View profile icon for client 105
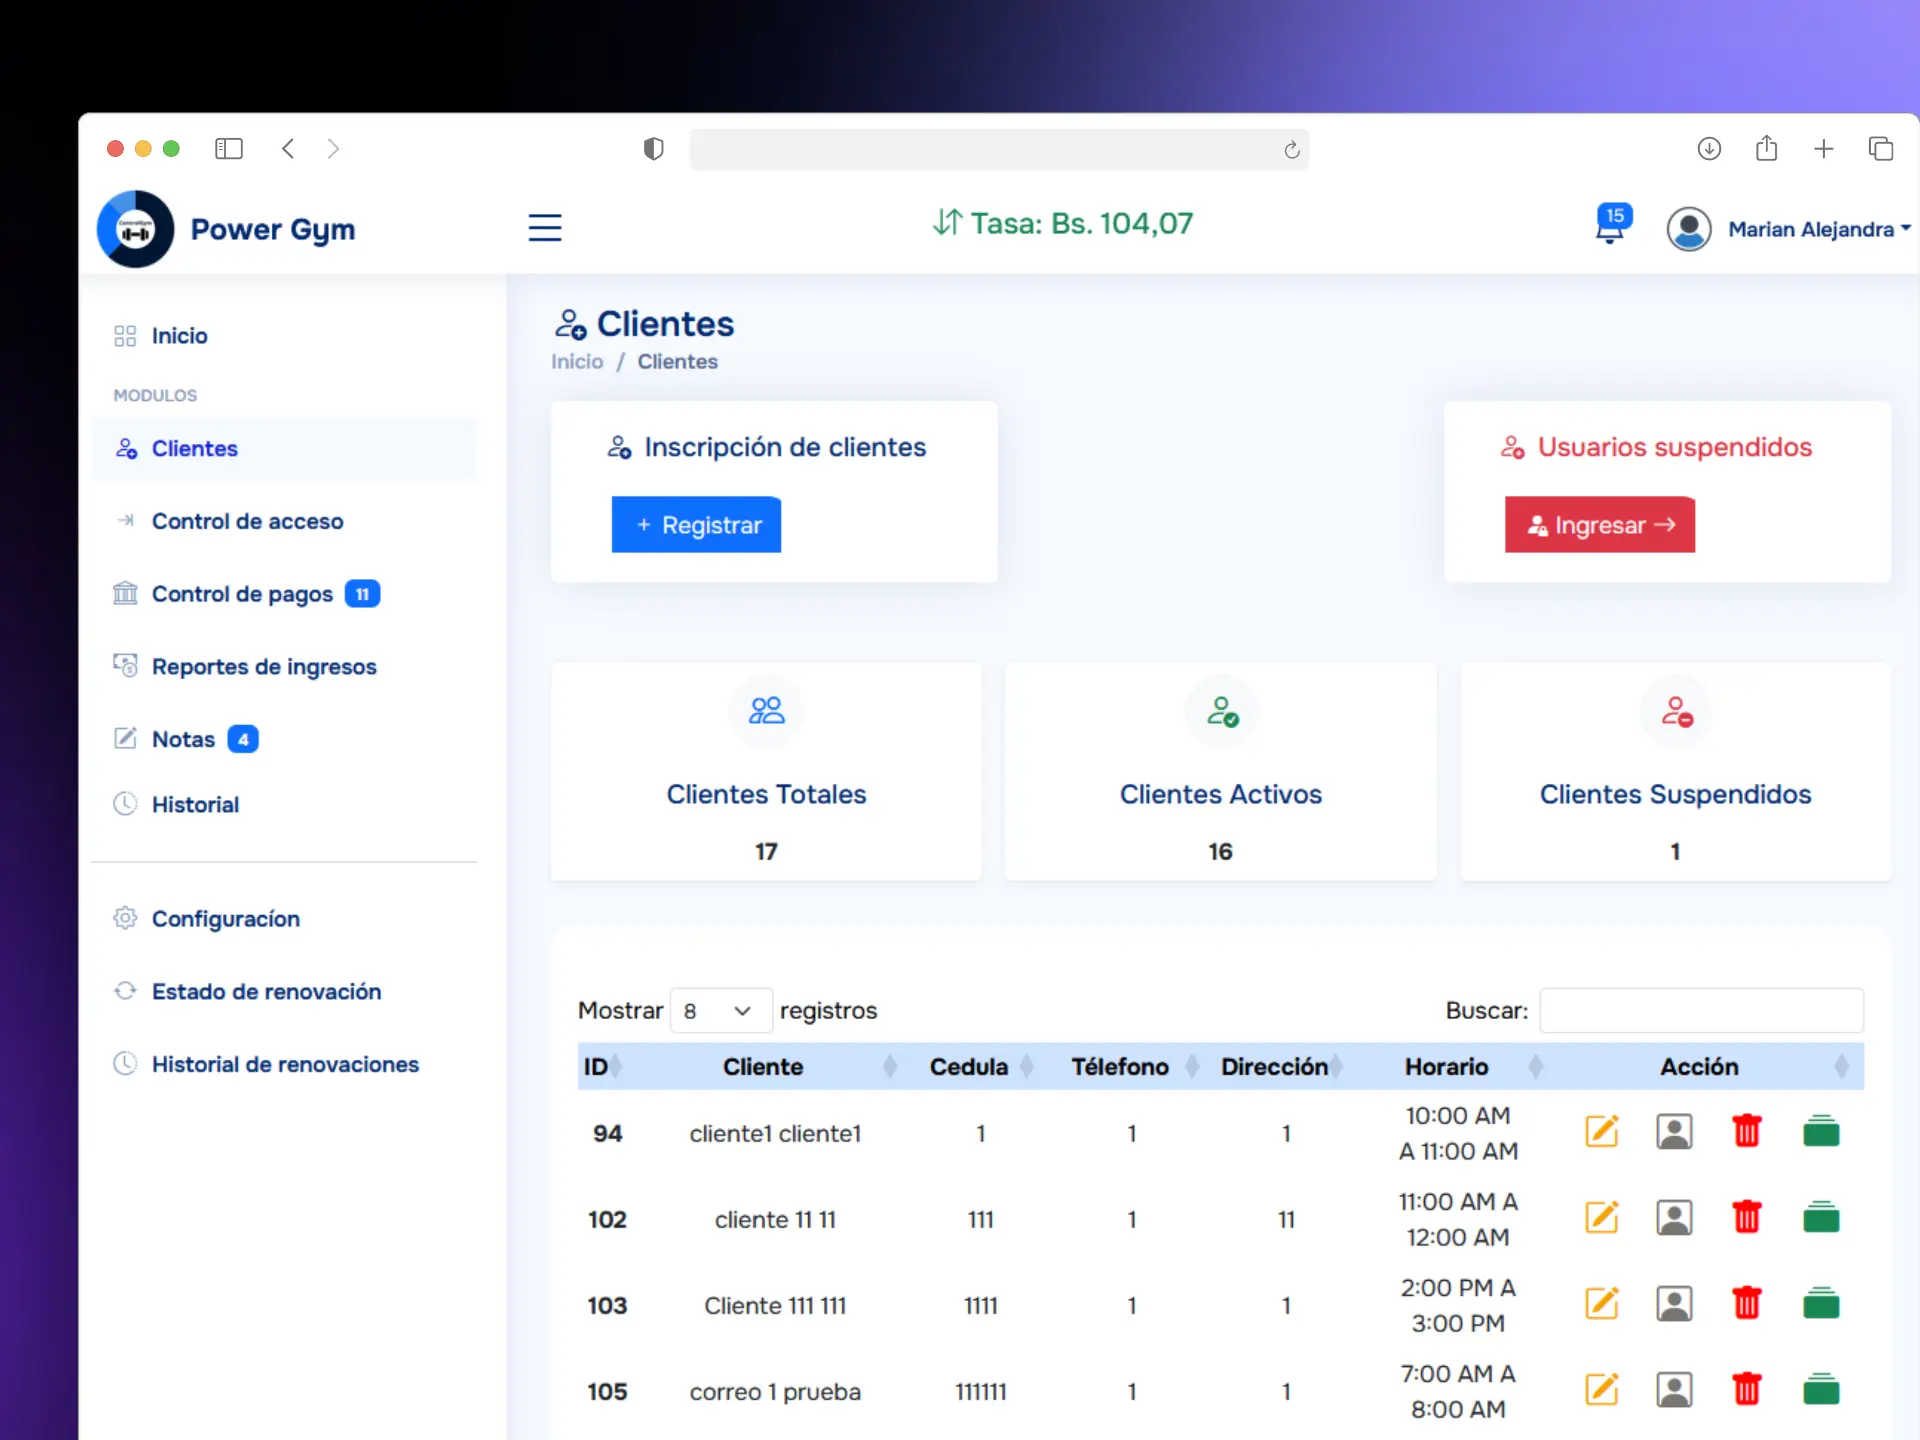 pyautogui.click(x=1675, y=1390)
